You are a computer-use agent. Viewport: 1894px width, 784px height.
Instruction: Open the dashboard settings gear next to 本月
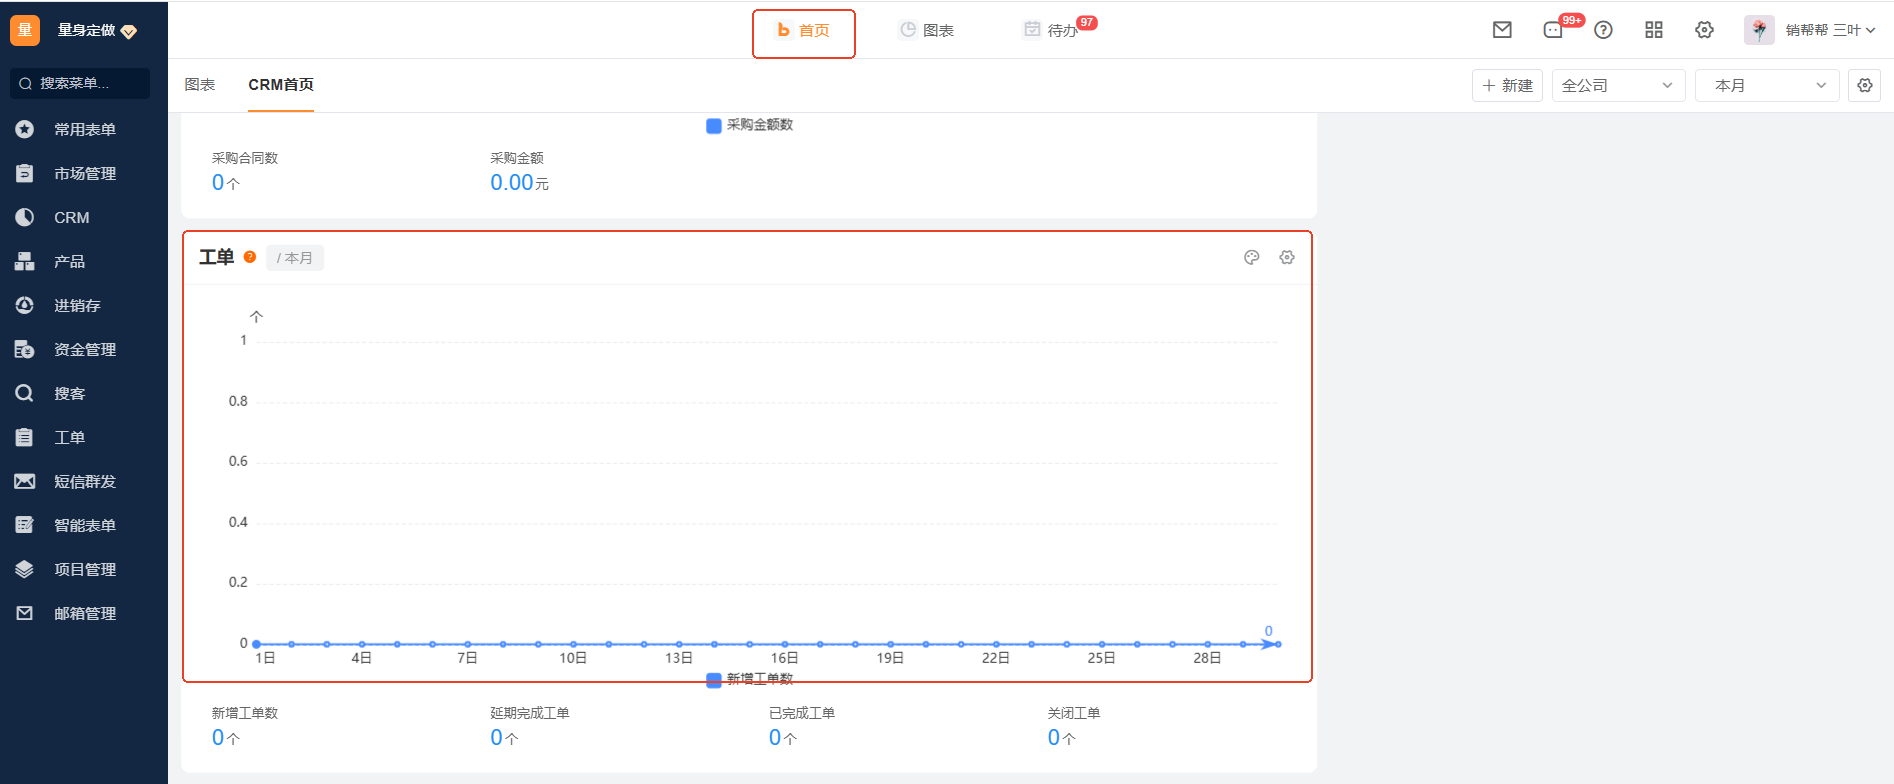coord(1865,86)
